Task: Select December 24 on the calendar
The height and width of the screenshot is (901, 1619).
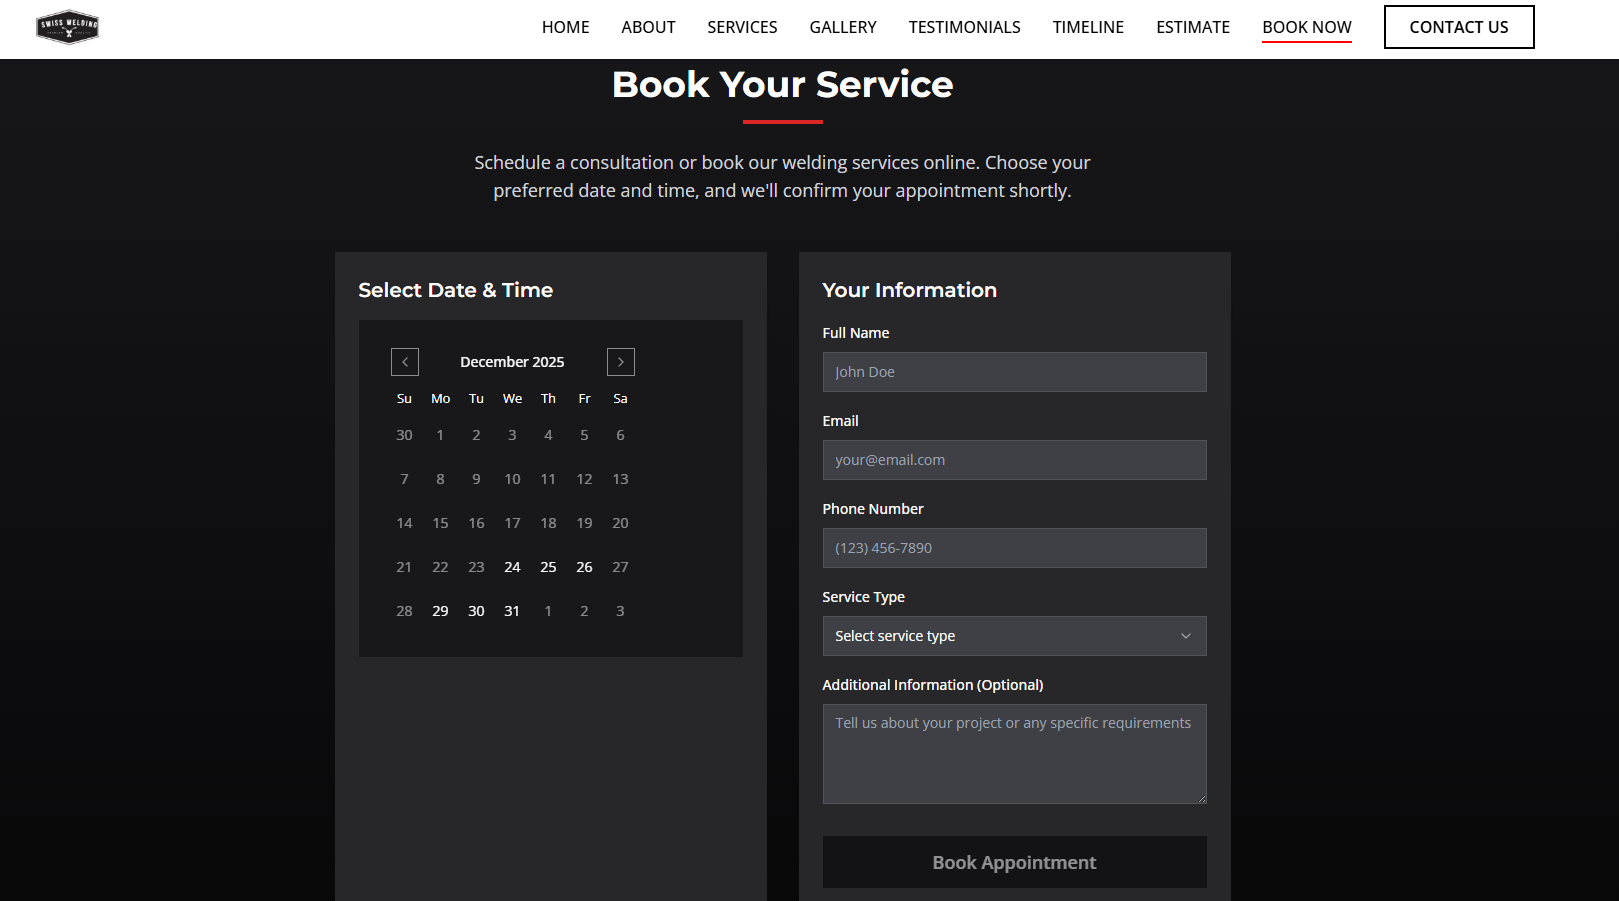Action: (512, 567)
